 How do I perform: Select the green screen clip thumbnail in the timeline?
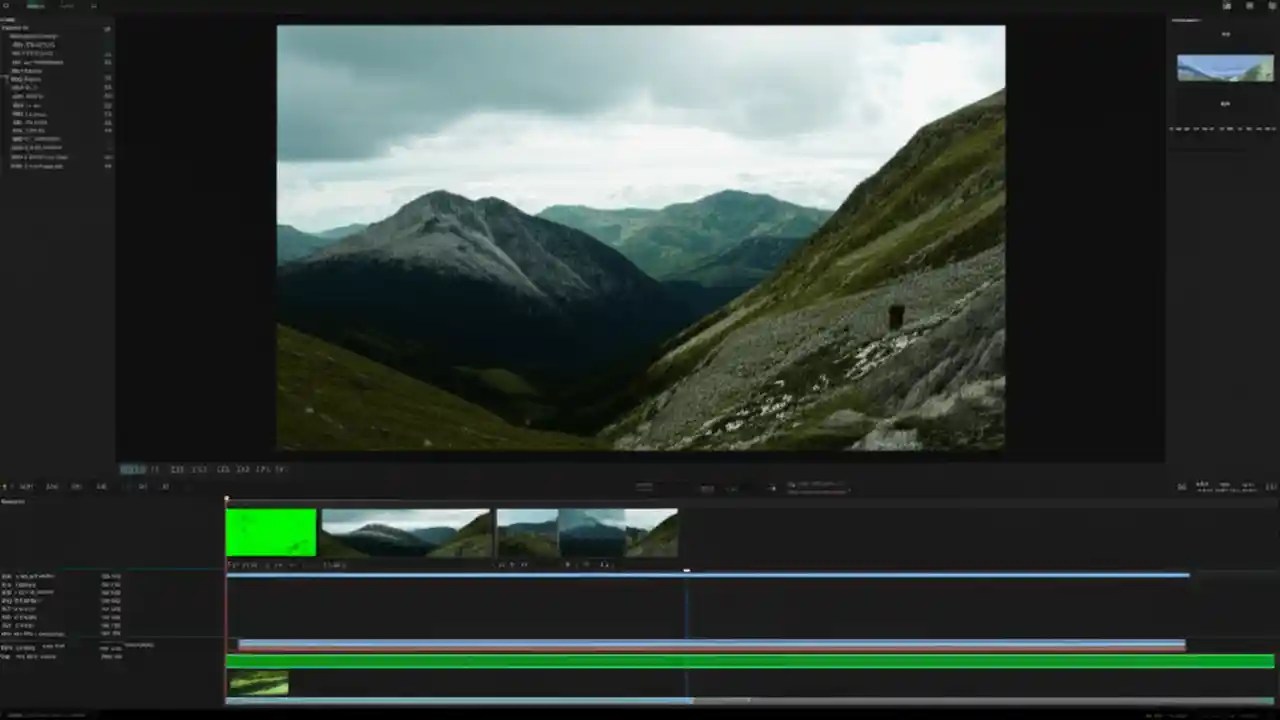(x=268, y=530)
